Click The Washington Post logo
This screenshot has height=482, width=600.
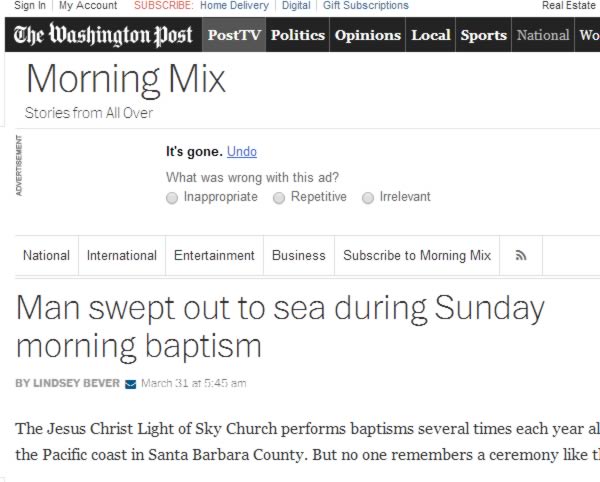[x=103, y=35]
